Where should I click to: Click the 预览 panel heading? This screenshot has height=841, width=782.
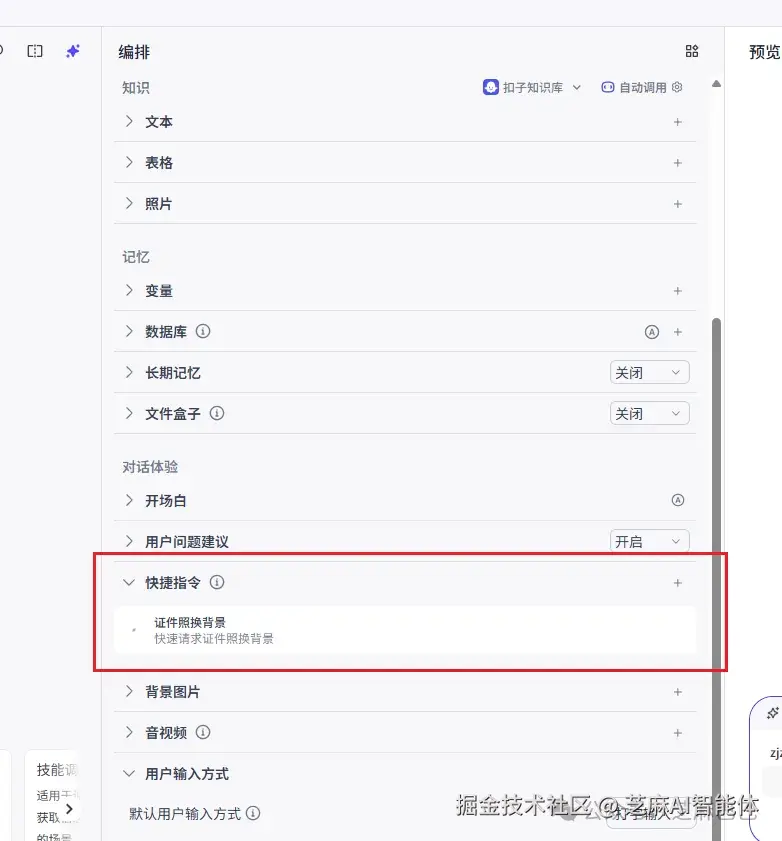coord(765,52)
